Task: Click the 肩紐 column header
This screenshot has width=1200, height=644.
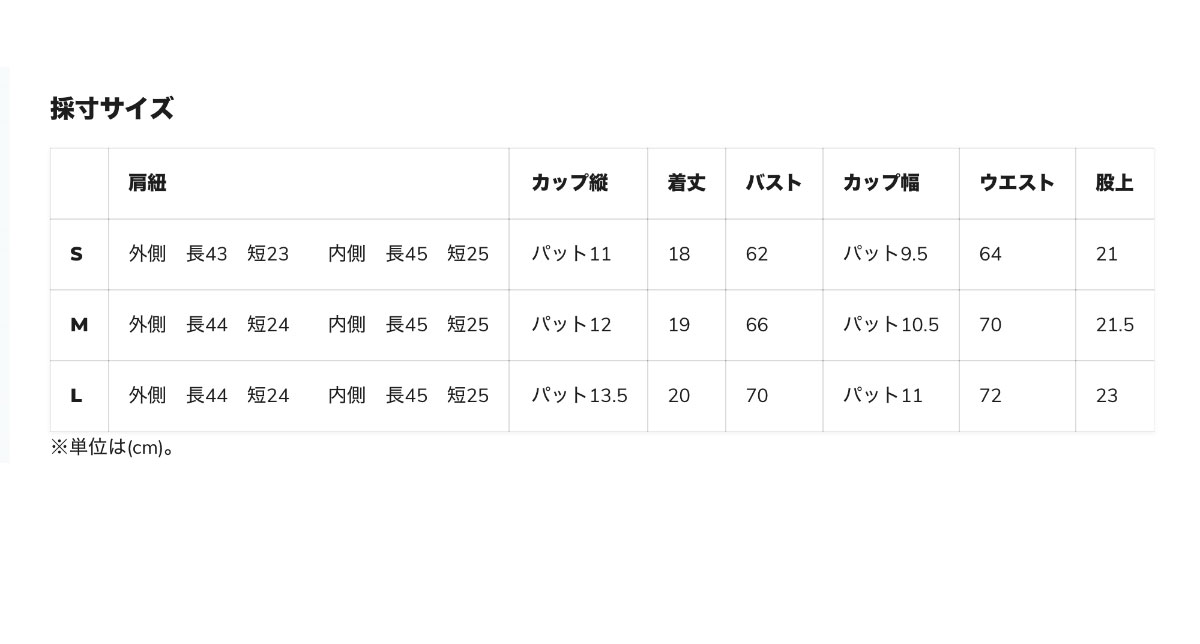Action: pyautogui.click(x=147, y=183)
